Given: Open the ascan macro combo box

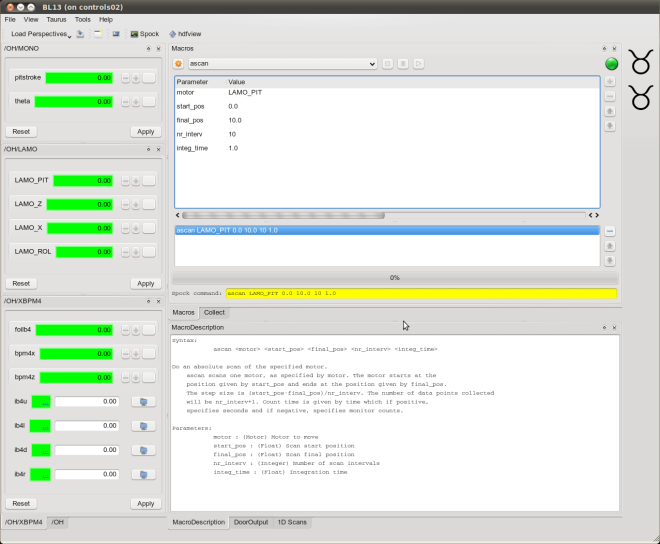Looking at the screenshot, I should pos(282,64).
